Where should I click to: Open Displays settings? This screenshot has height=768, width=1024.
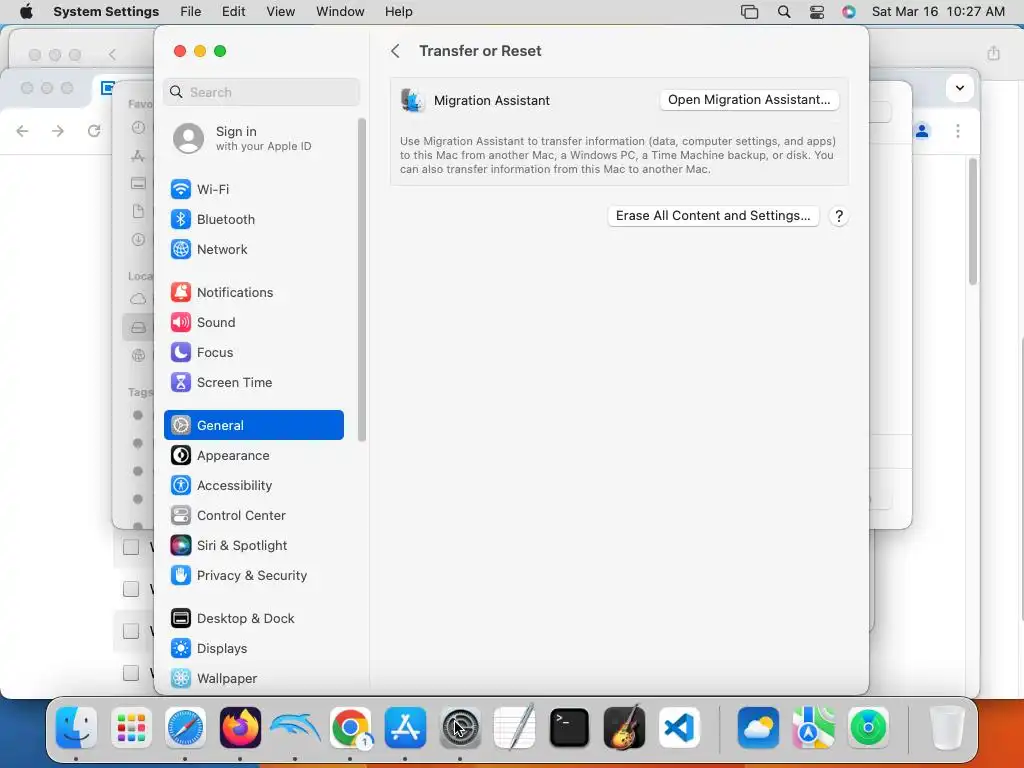[x=253, y=648]
